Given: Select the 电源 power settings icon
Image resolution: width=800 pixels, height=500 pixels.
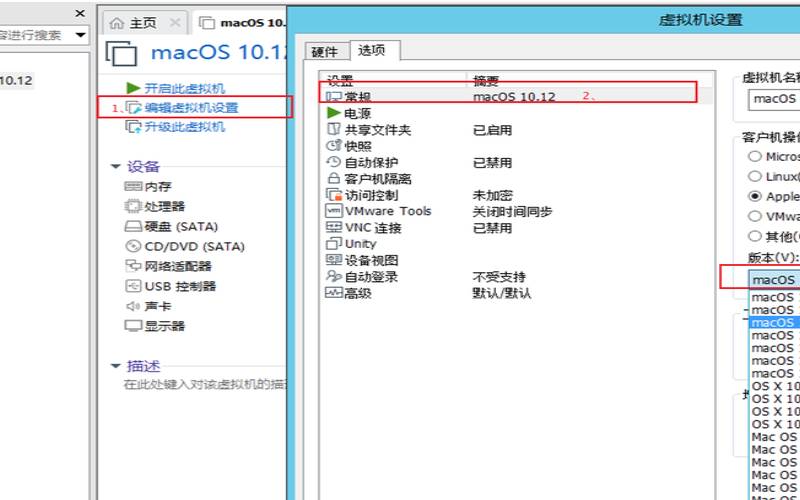Looking at the screenshot, I should pos(334,113).
